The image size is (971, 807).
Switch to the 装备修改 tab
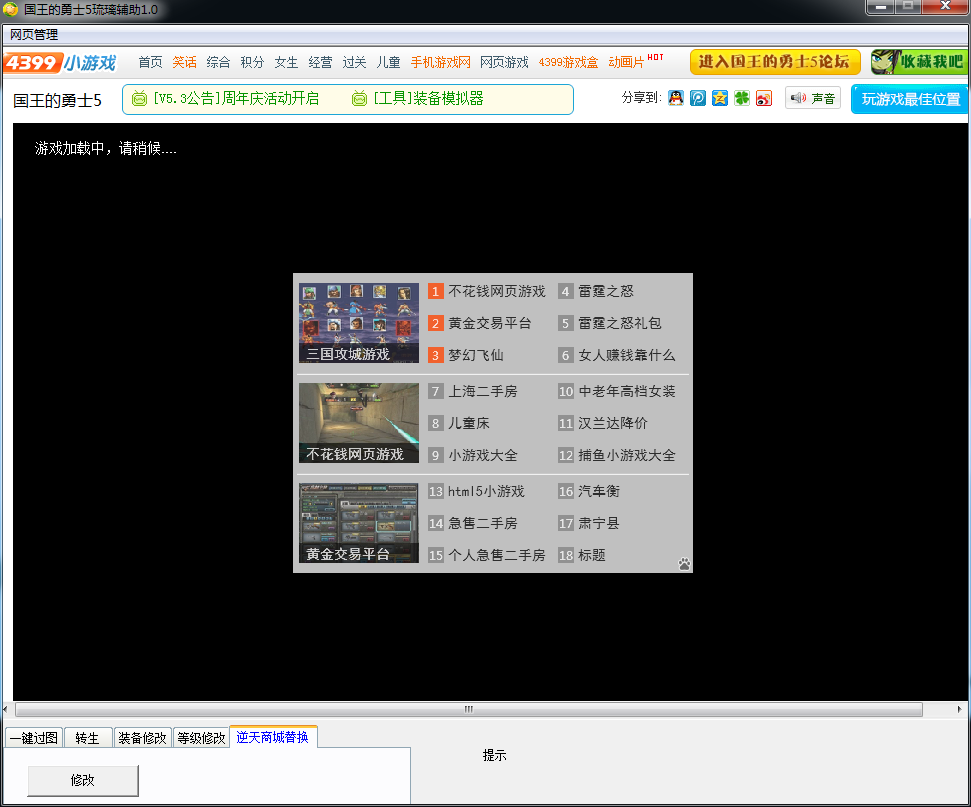(142, 738)
